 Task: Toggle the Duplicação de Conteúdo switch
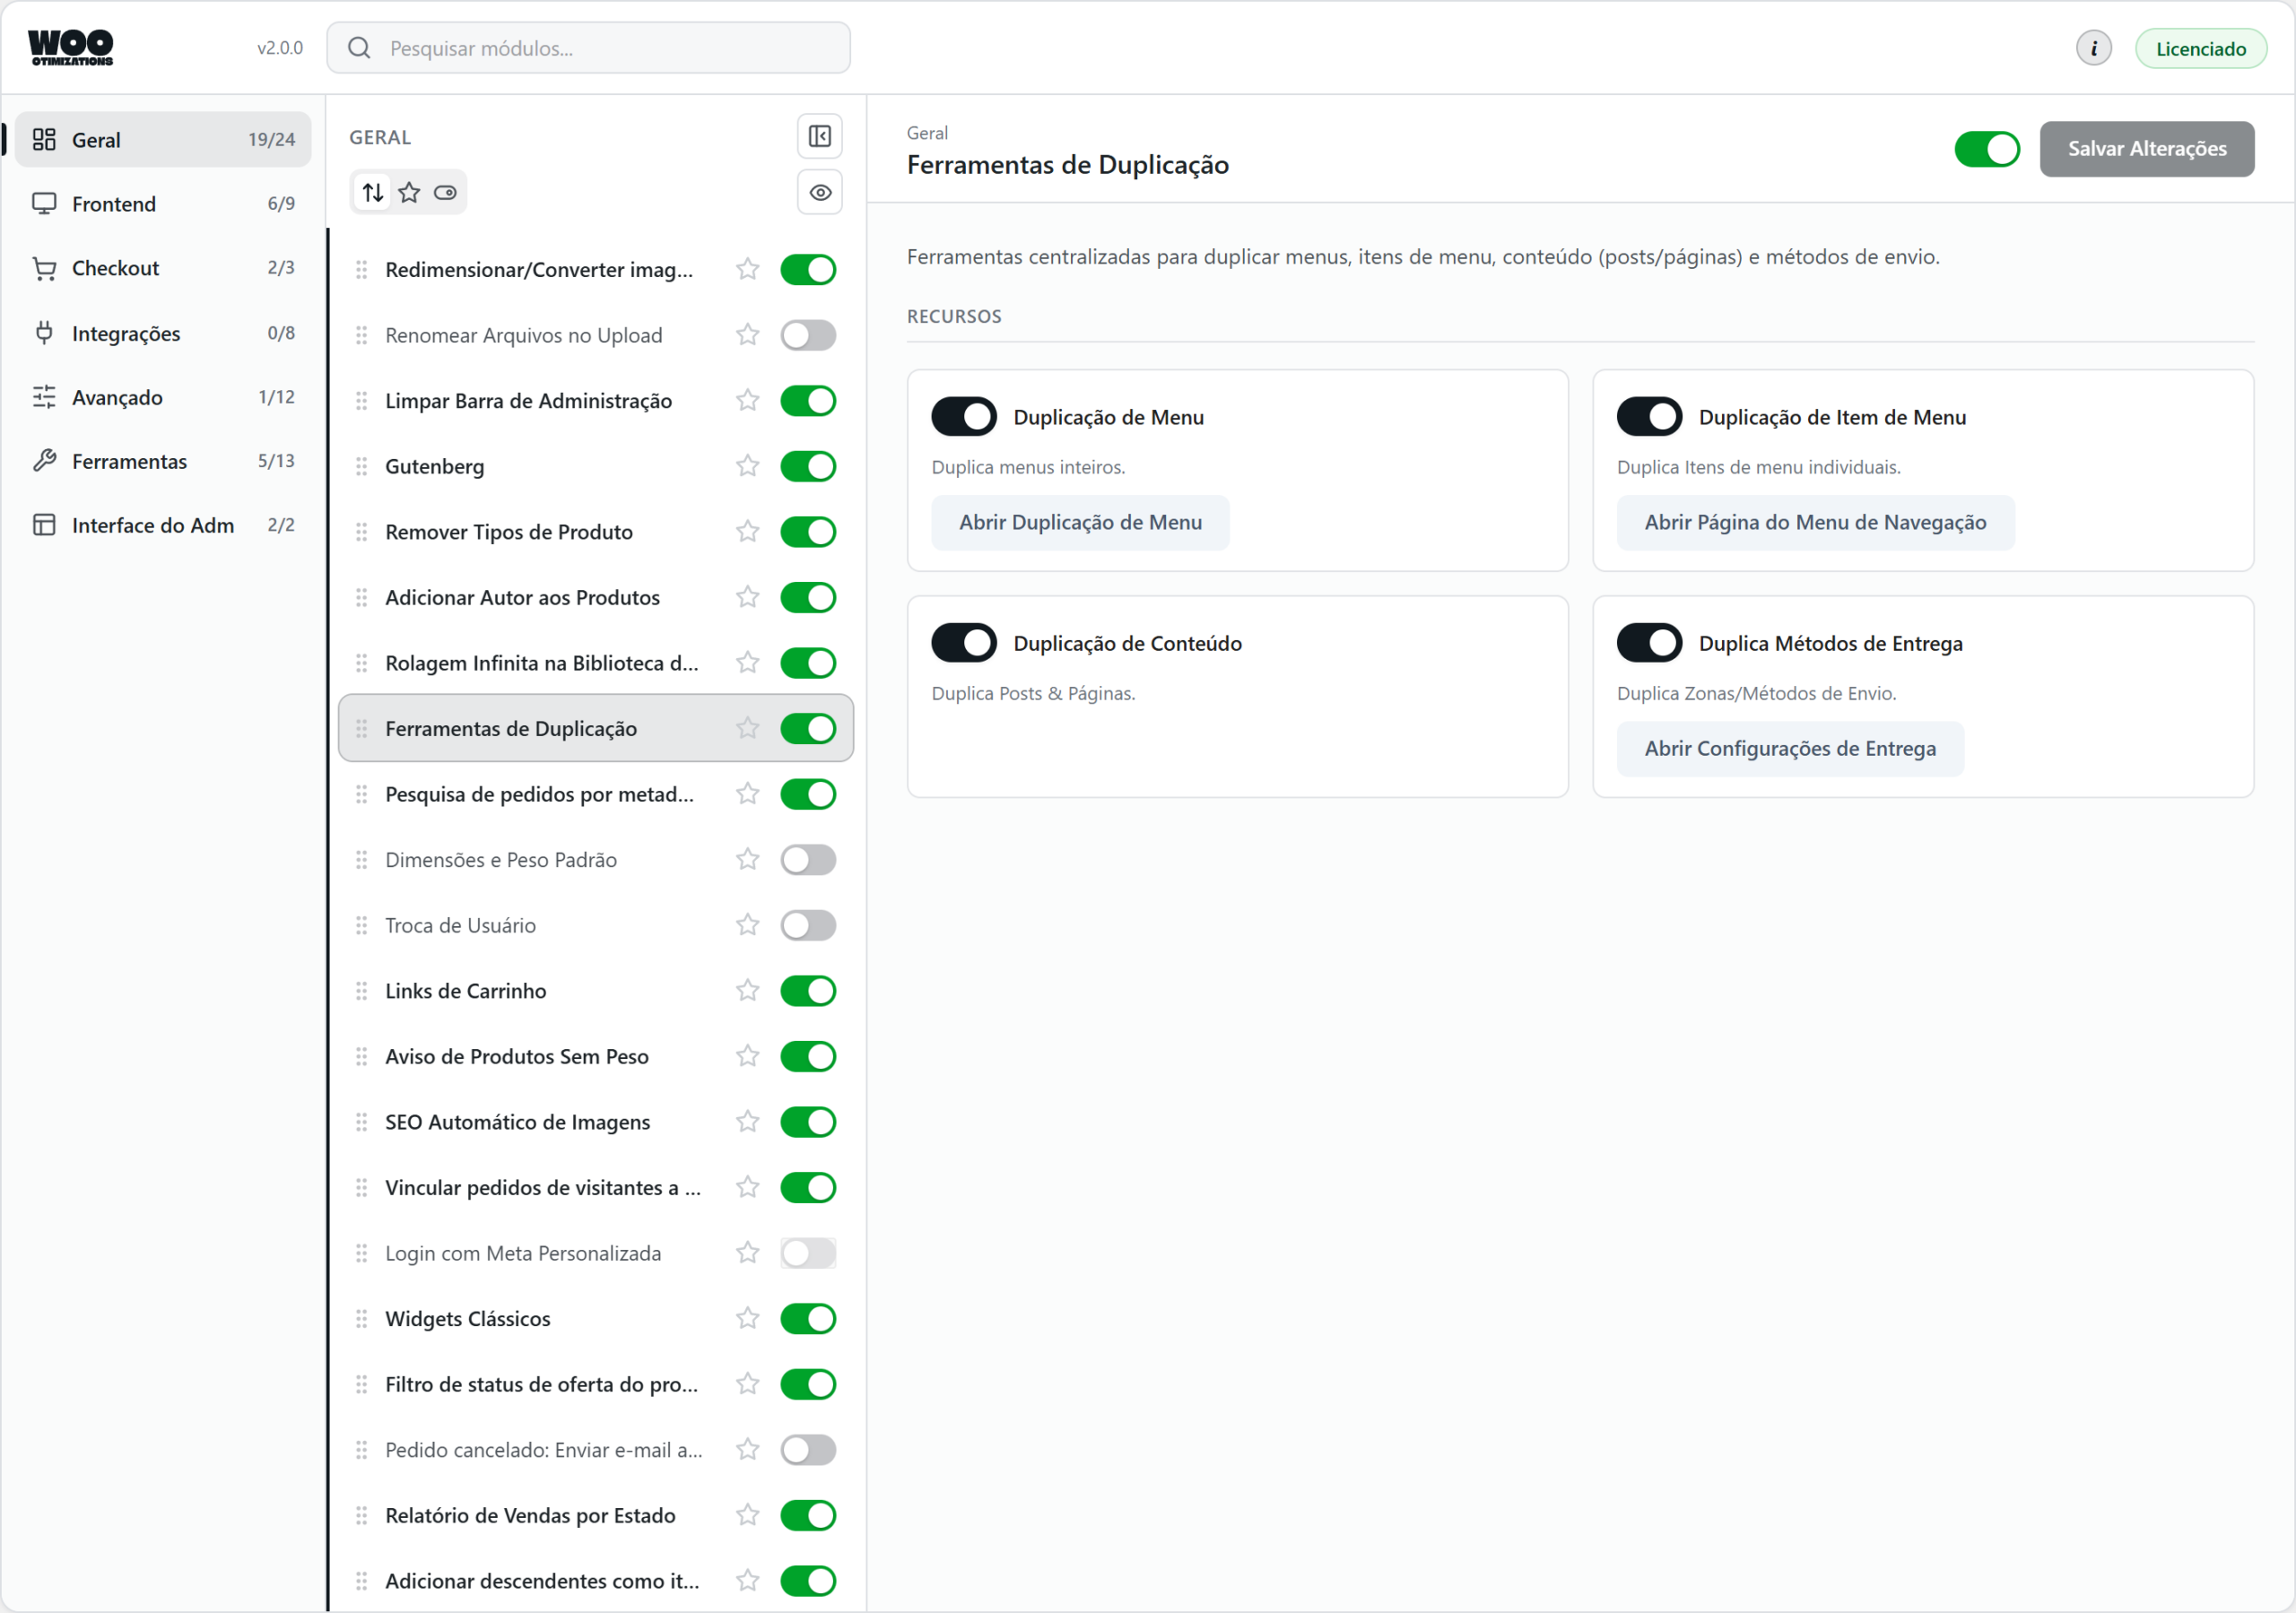point(964,643)
